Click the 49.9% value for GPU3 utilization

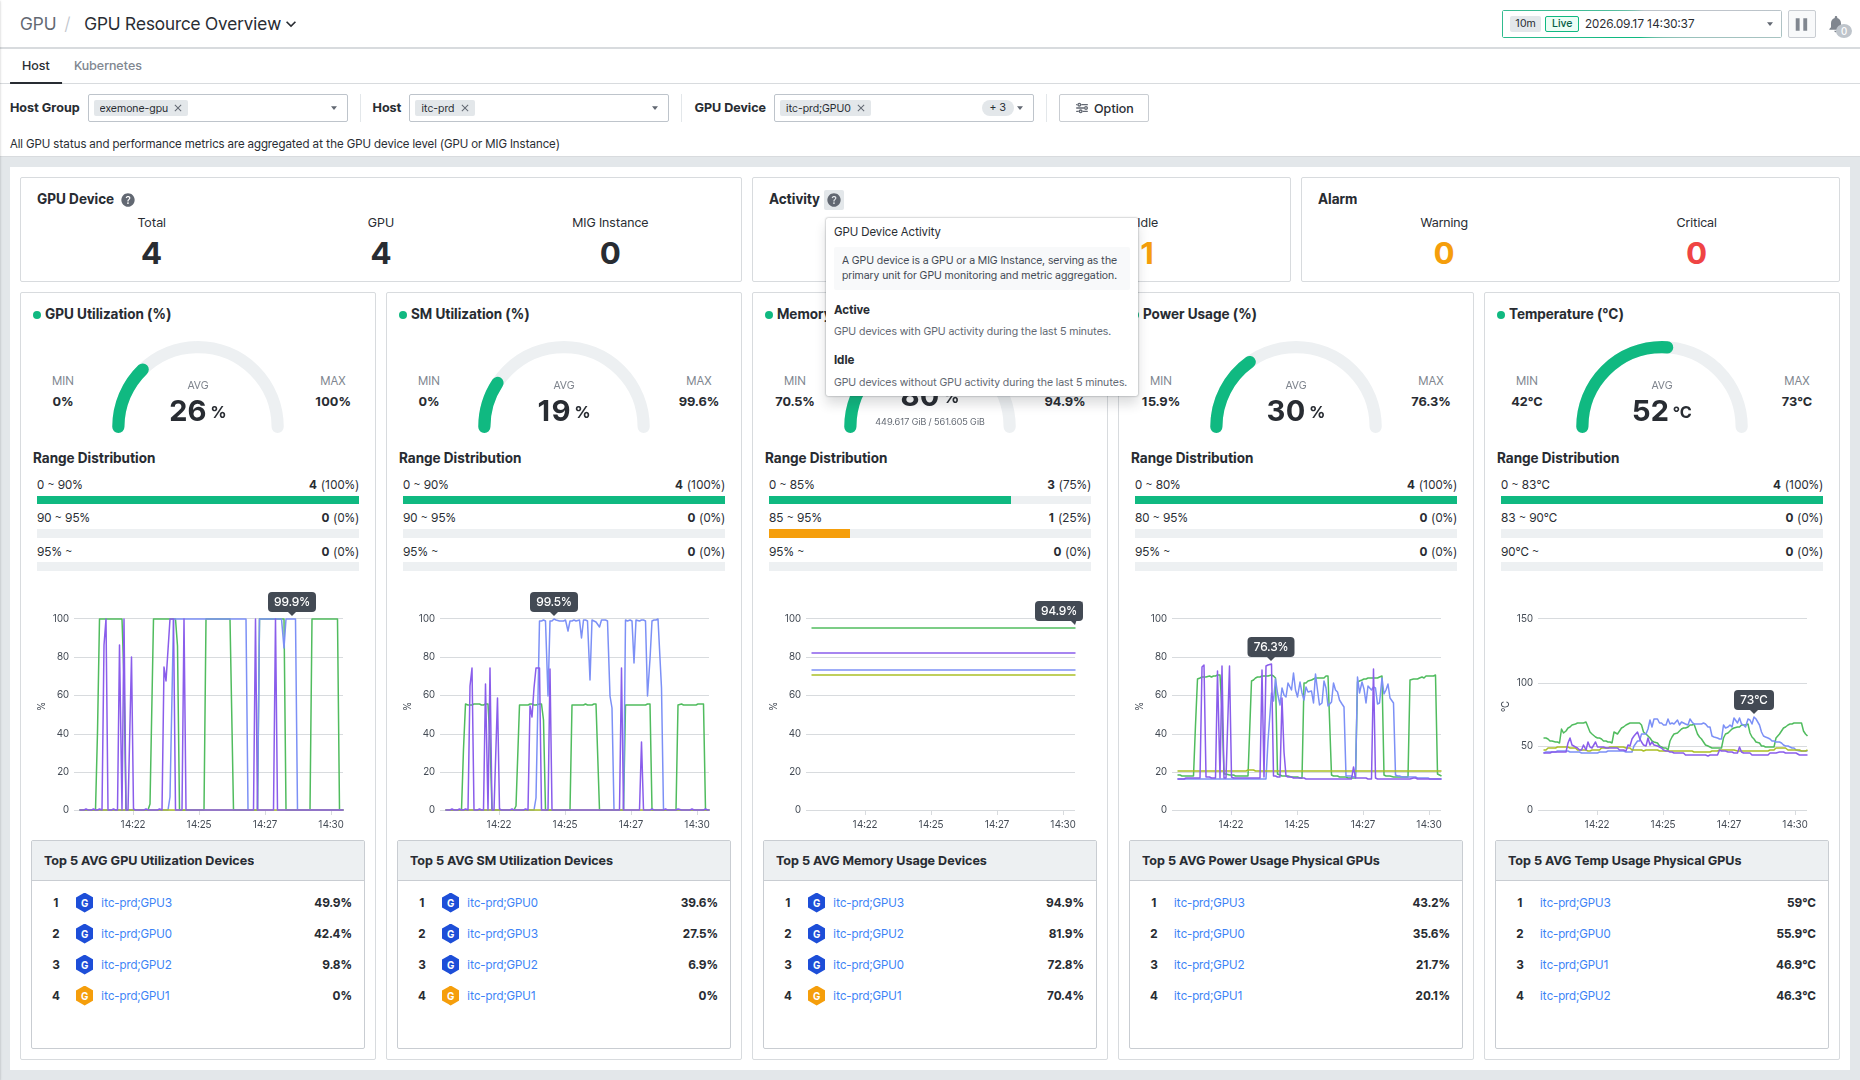pos(333,903)
